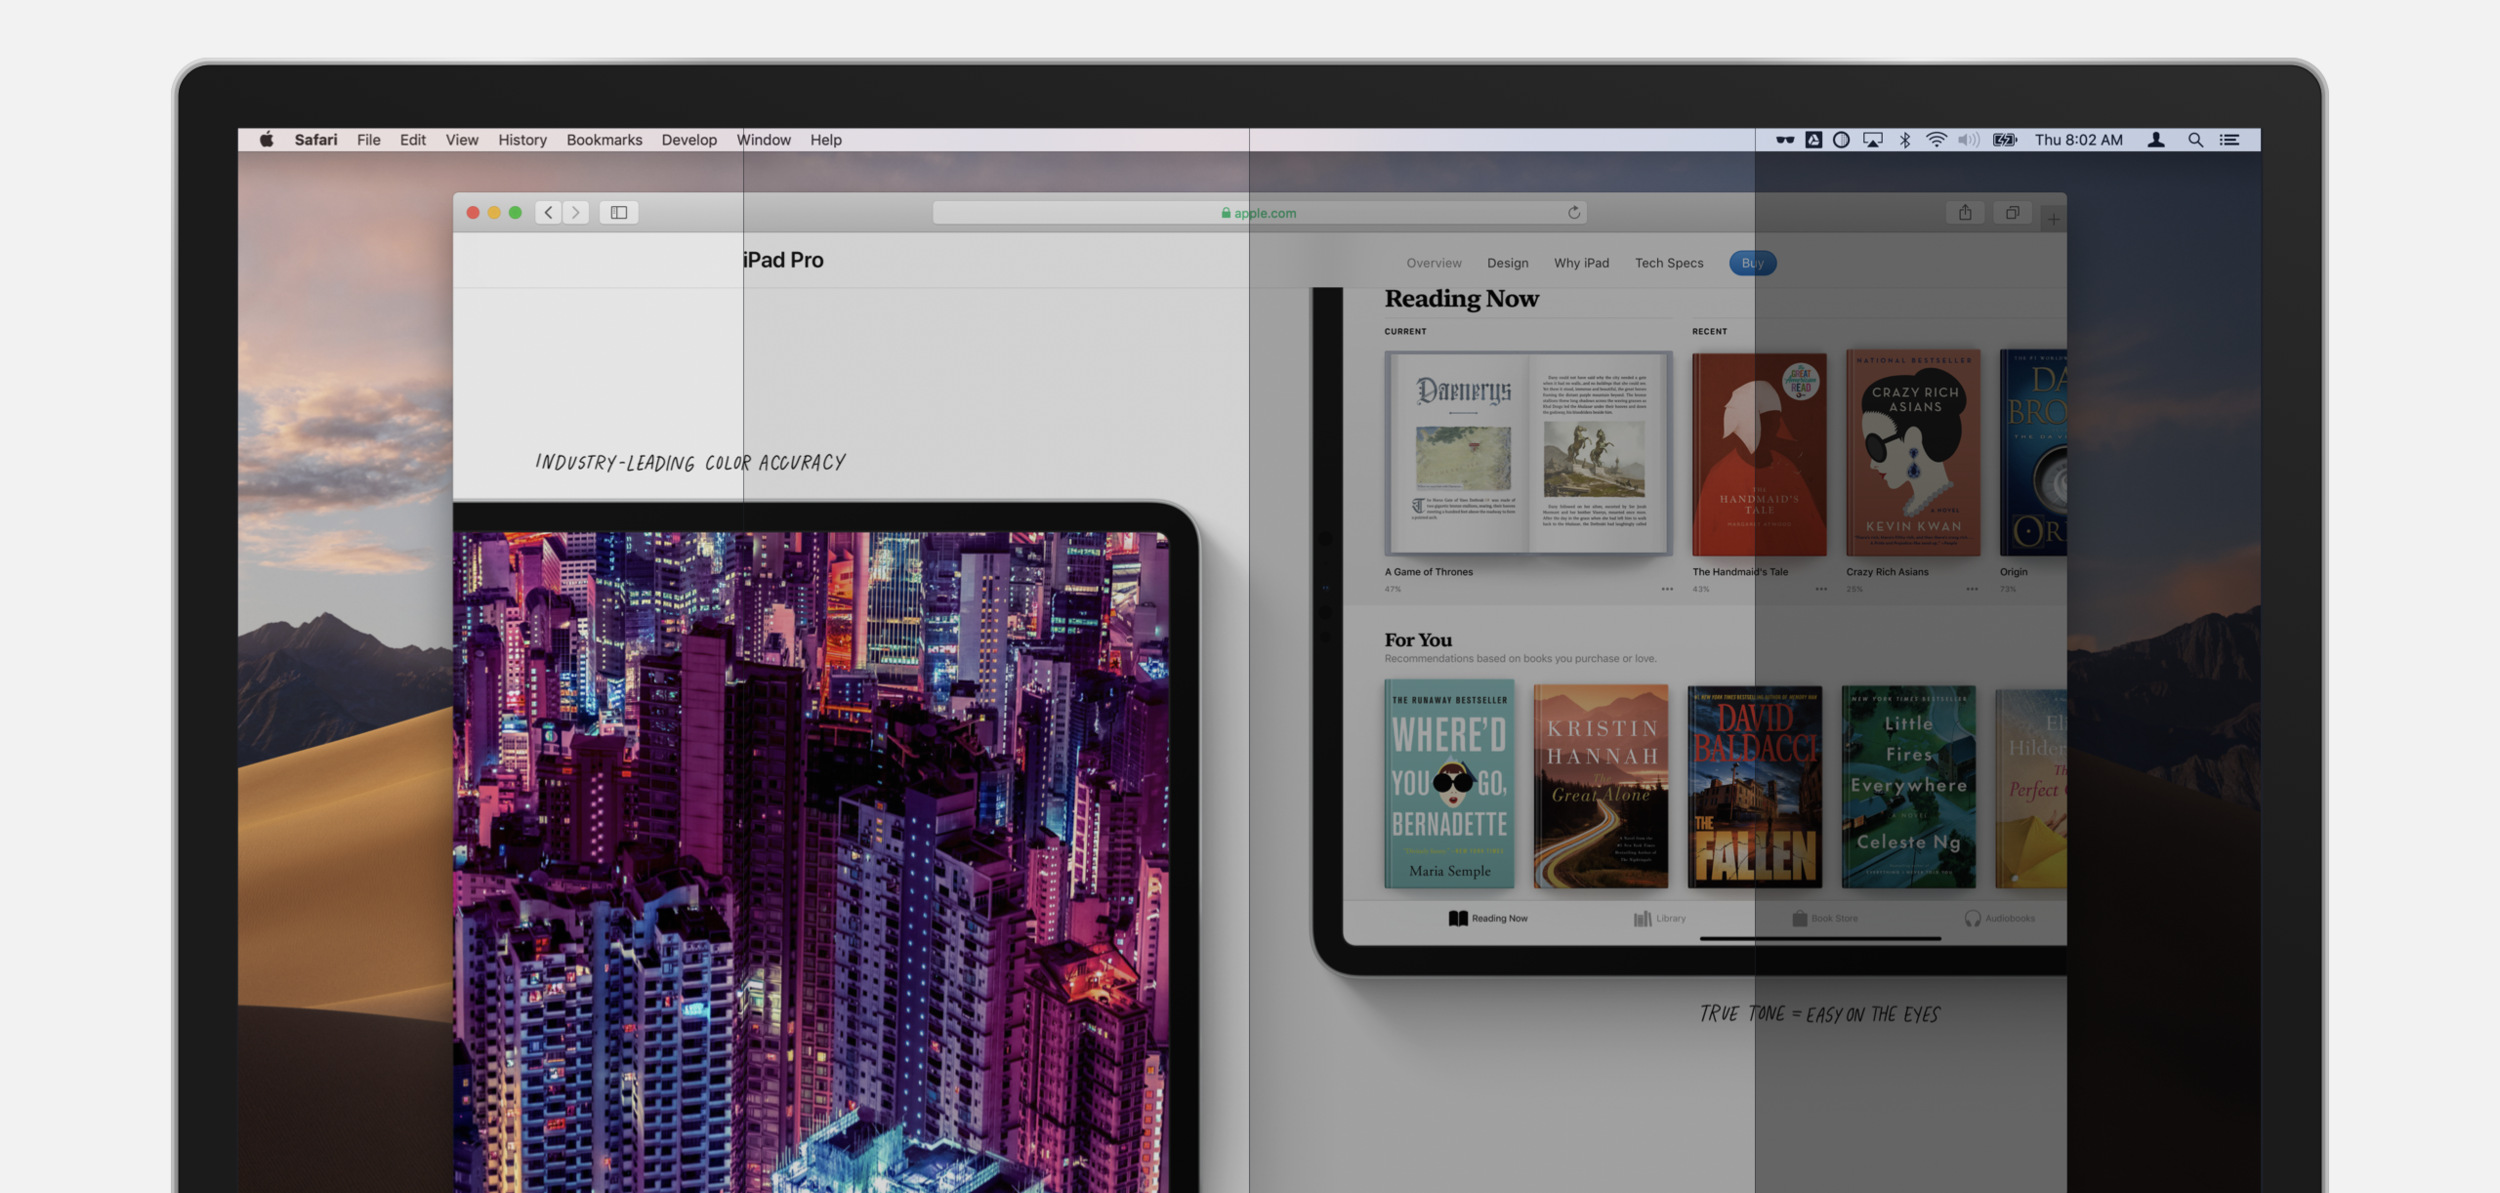The width and height of the screenshot is (2500, 1193).
Task: Open The Handmaid's Tale cover
Action: coord(1759,454)
